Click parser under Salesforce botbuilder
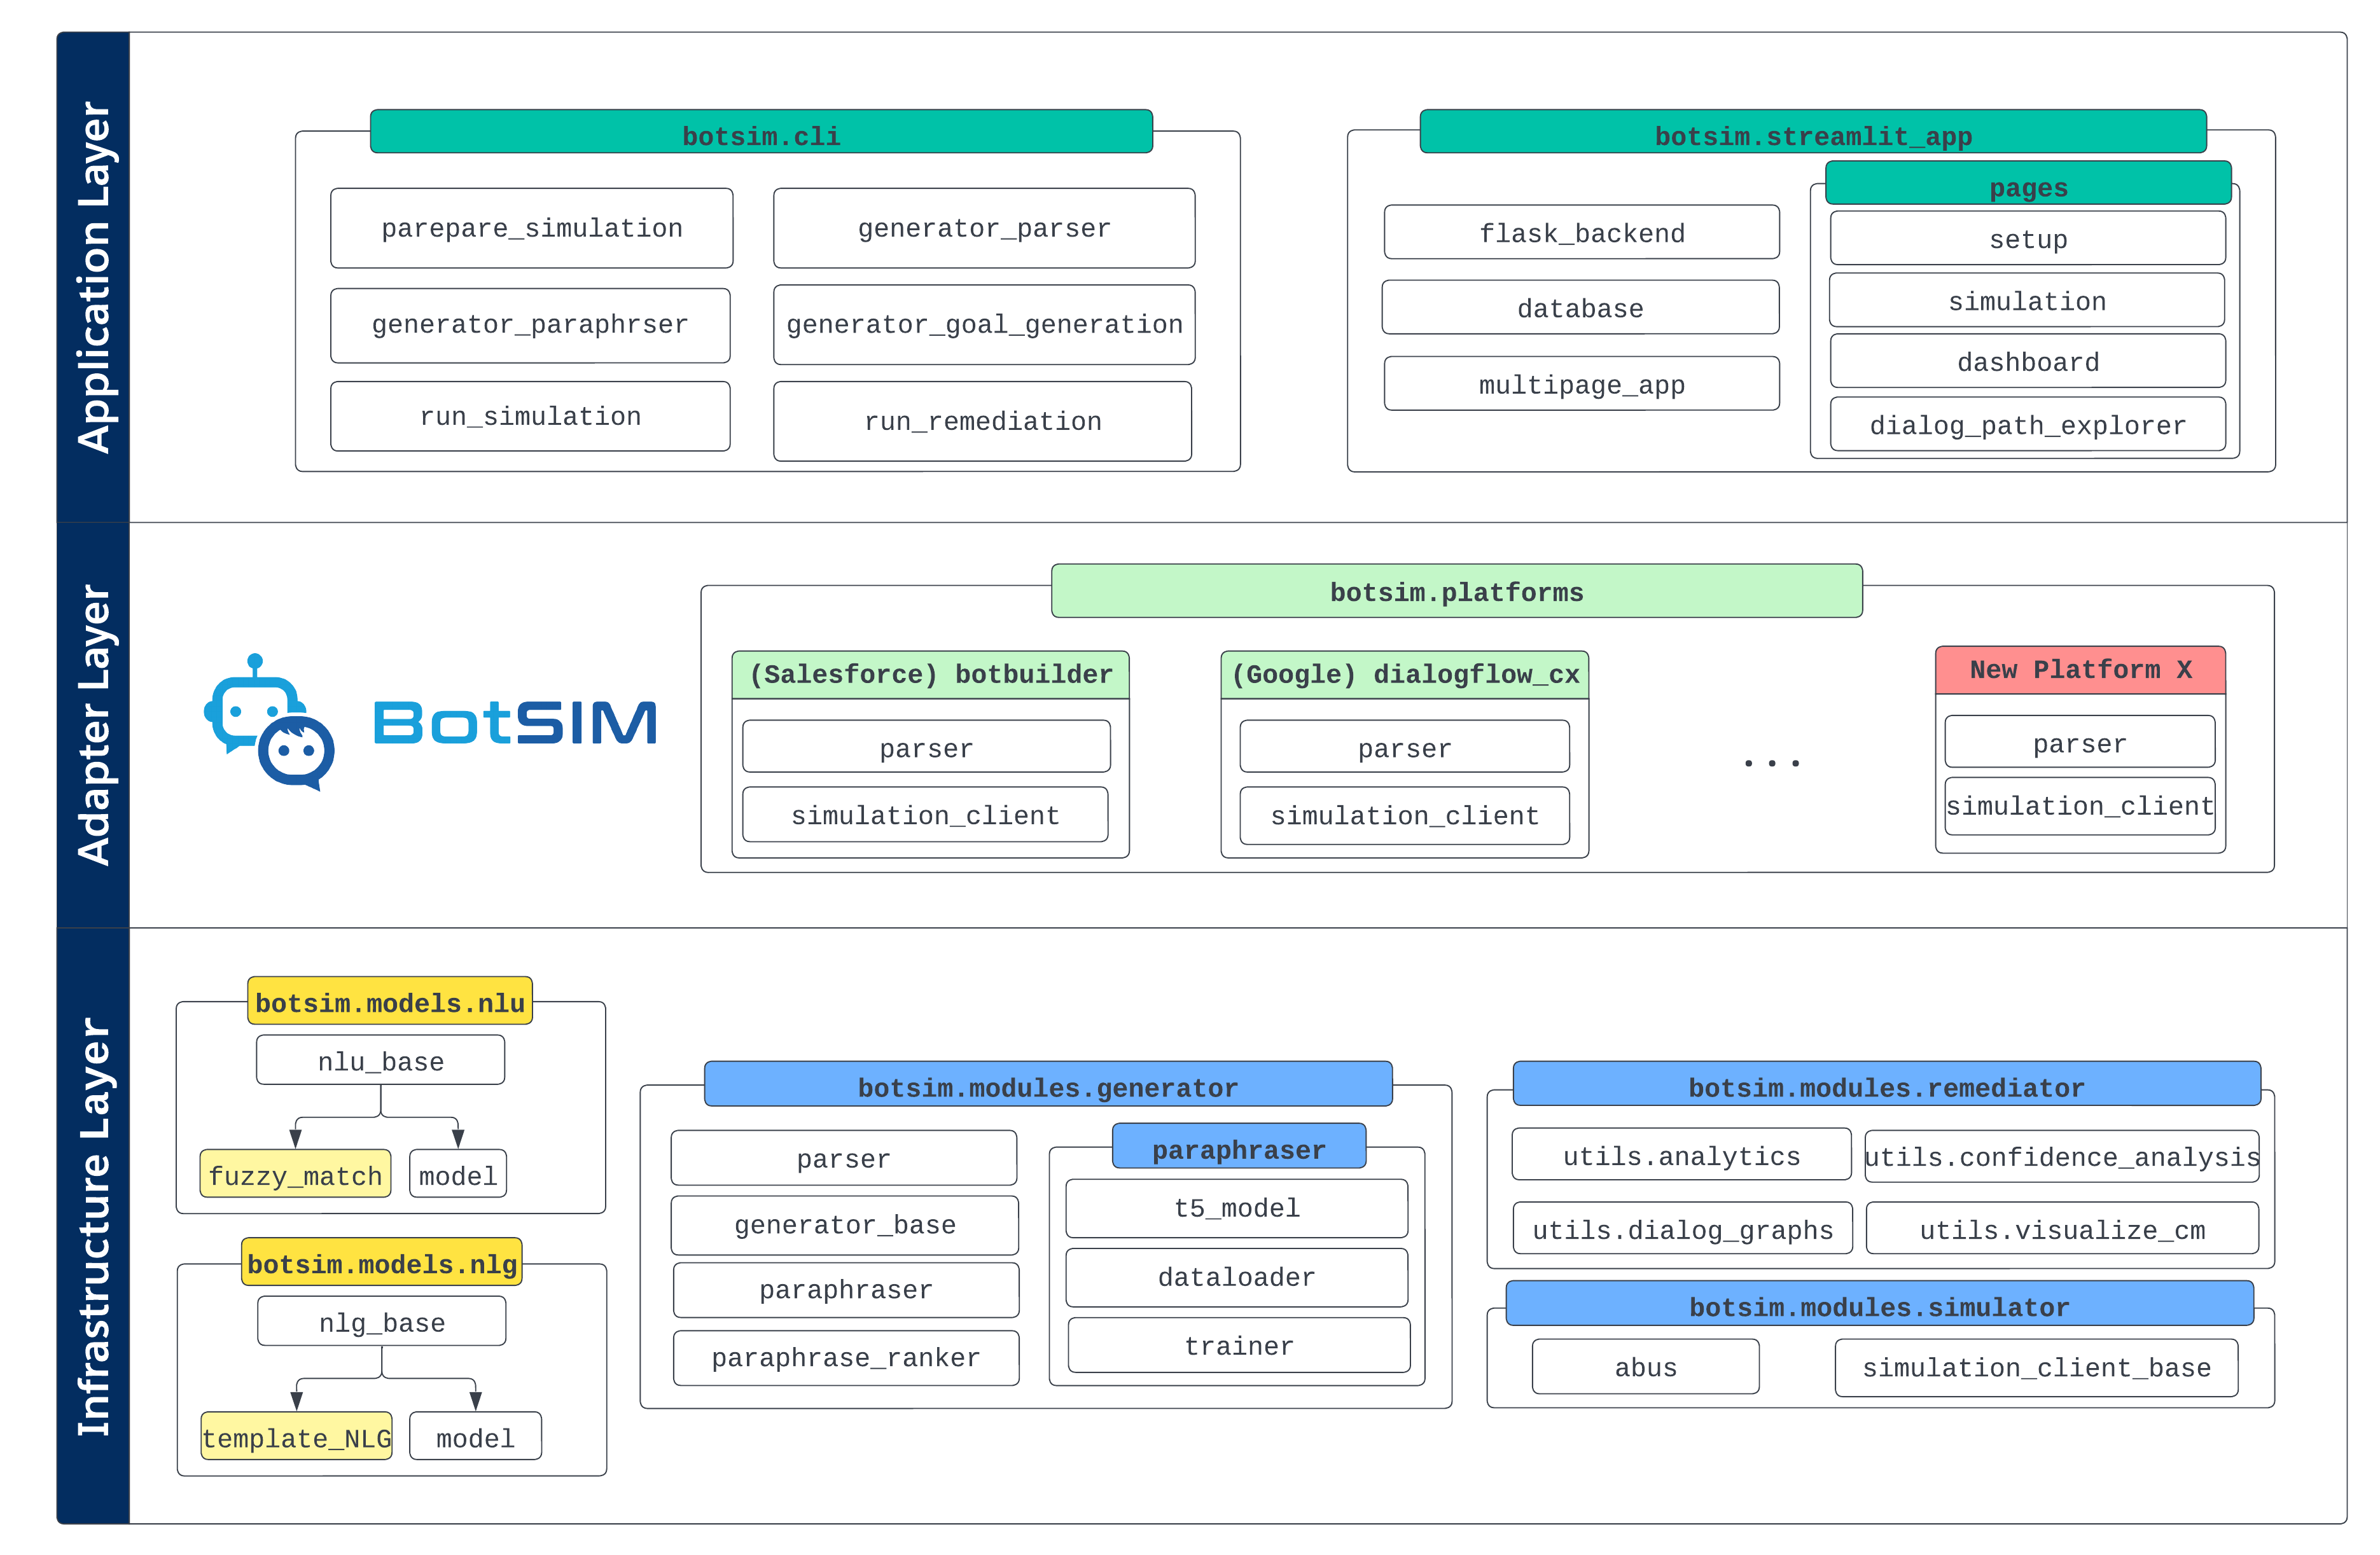The width and height of the screenshot is (2380, 1555). click(x=926, y=747)
